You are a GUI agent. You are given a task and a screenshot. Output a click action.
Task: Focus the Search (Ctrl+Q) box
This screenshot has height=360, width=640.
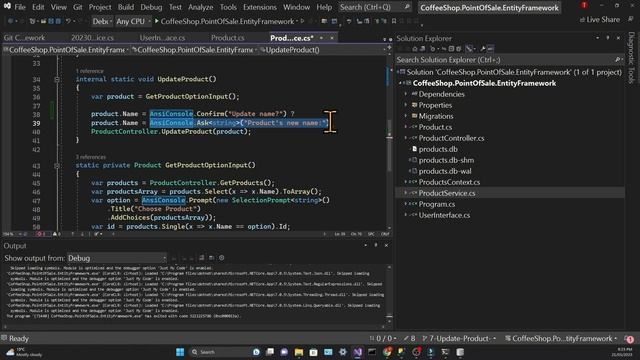click(x=375, y=7)
